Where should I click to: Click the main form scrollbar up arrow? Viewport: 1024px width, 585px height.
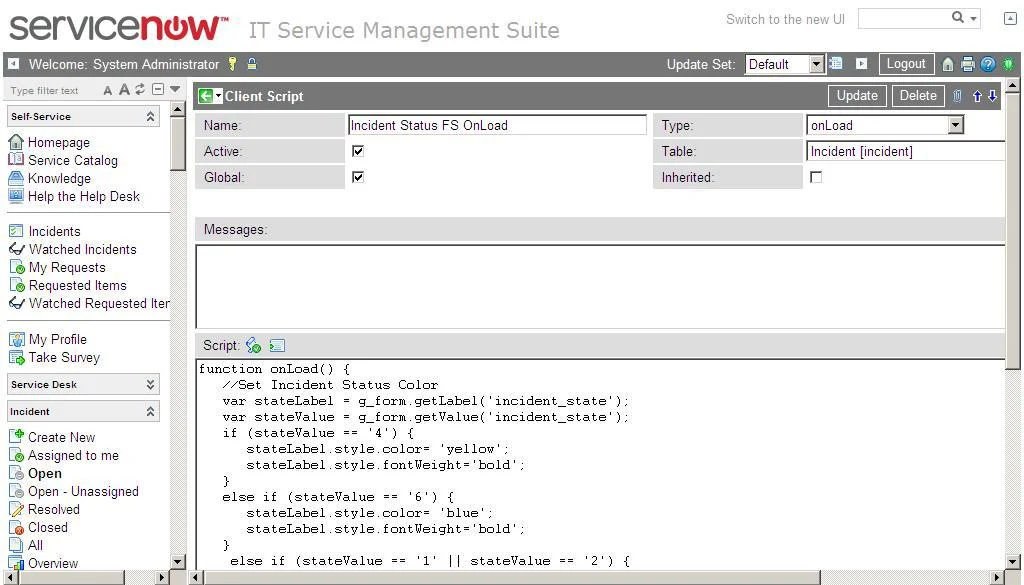(1012, 85)
